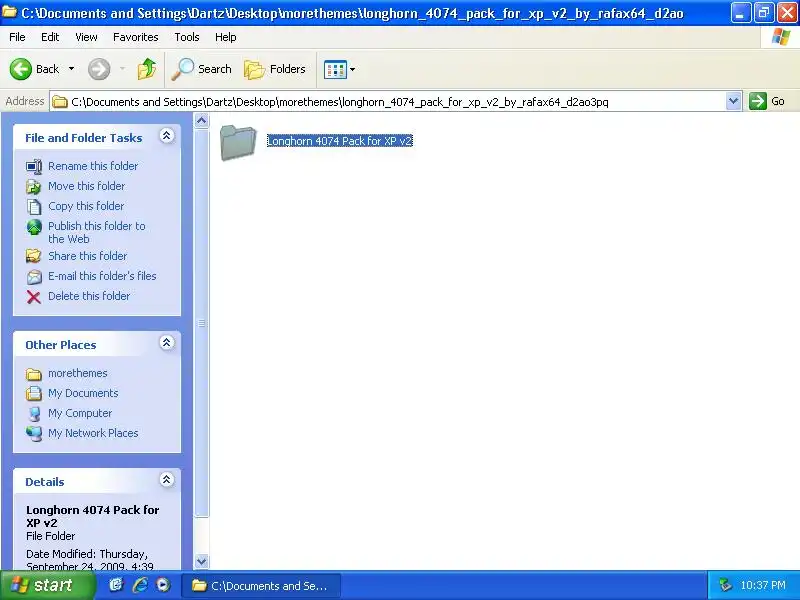Click the morethemes folder icon

tap(34, 374)
